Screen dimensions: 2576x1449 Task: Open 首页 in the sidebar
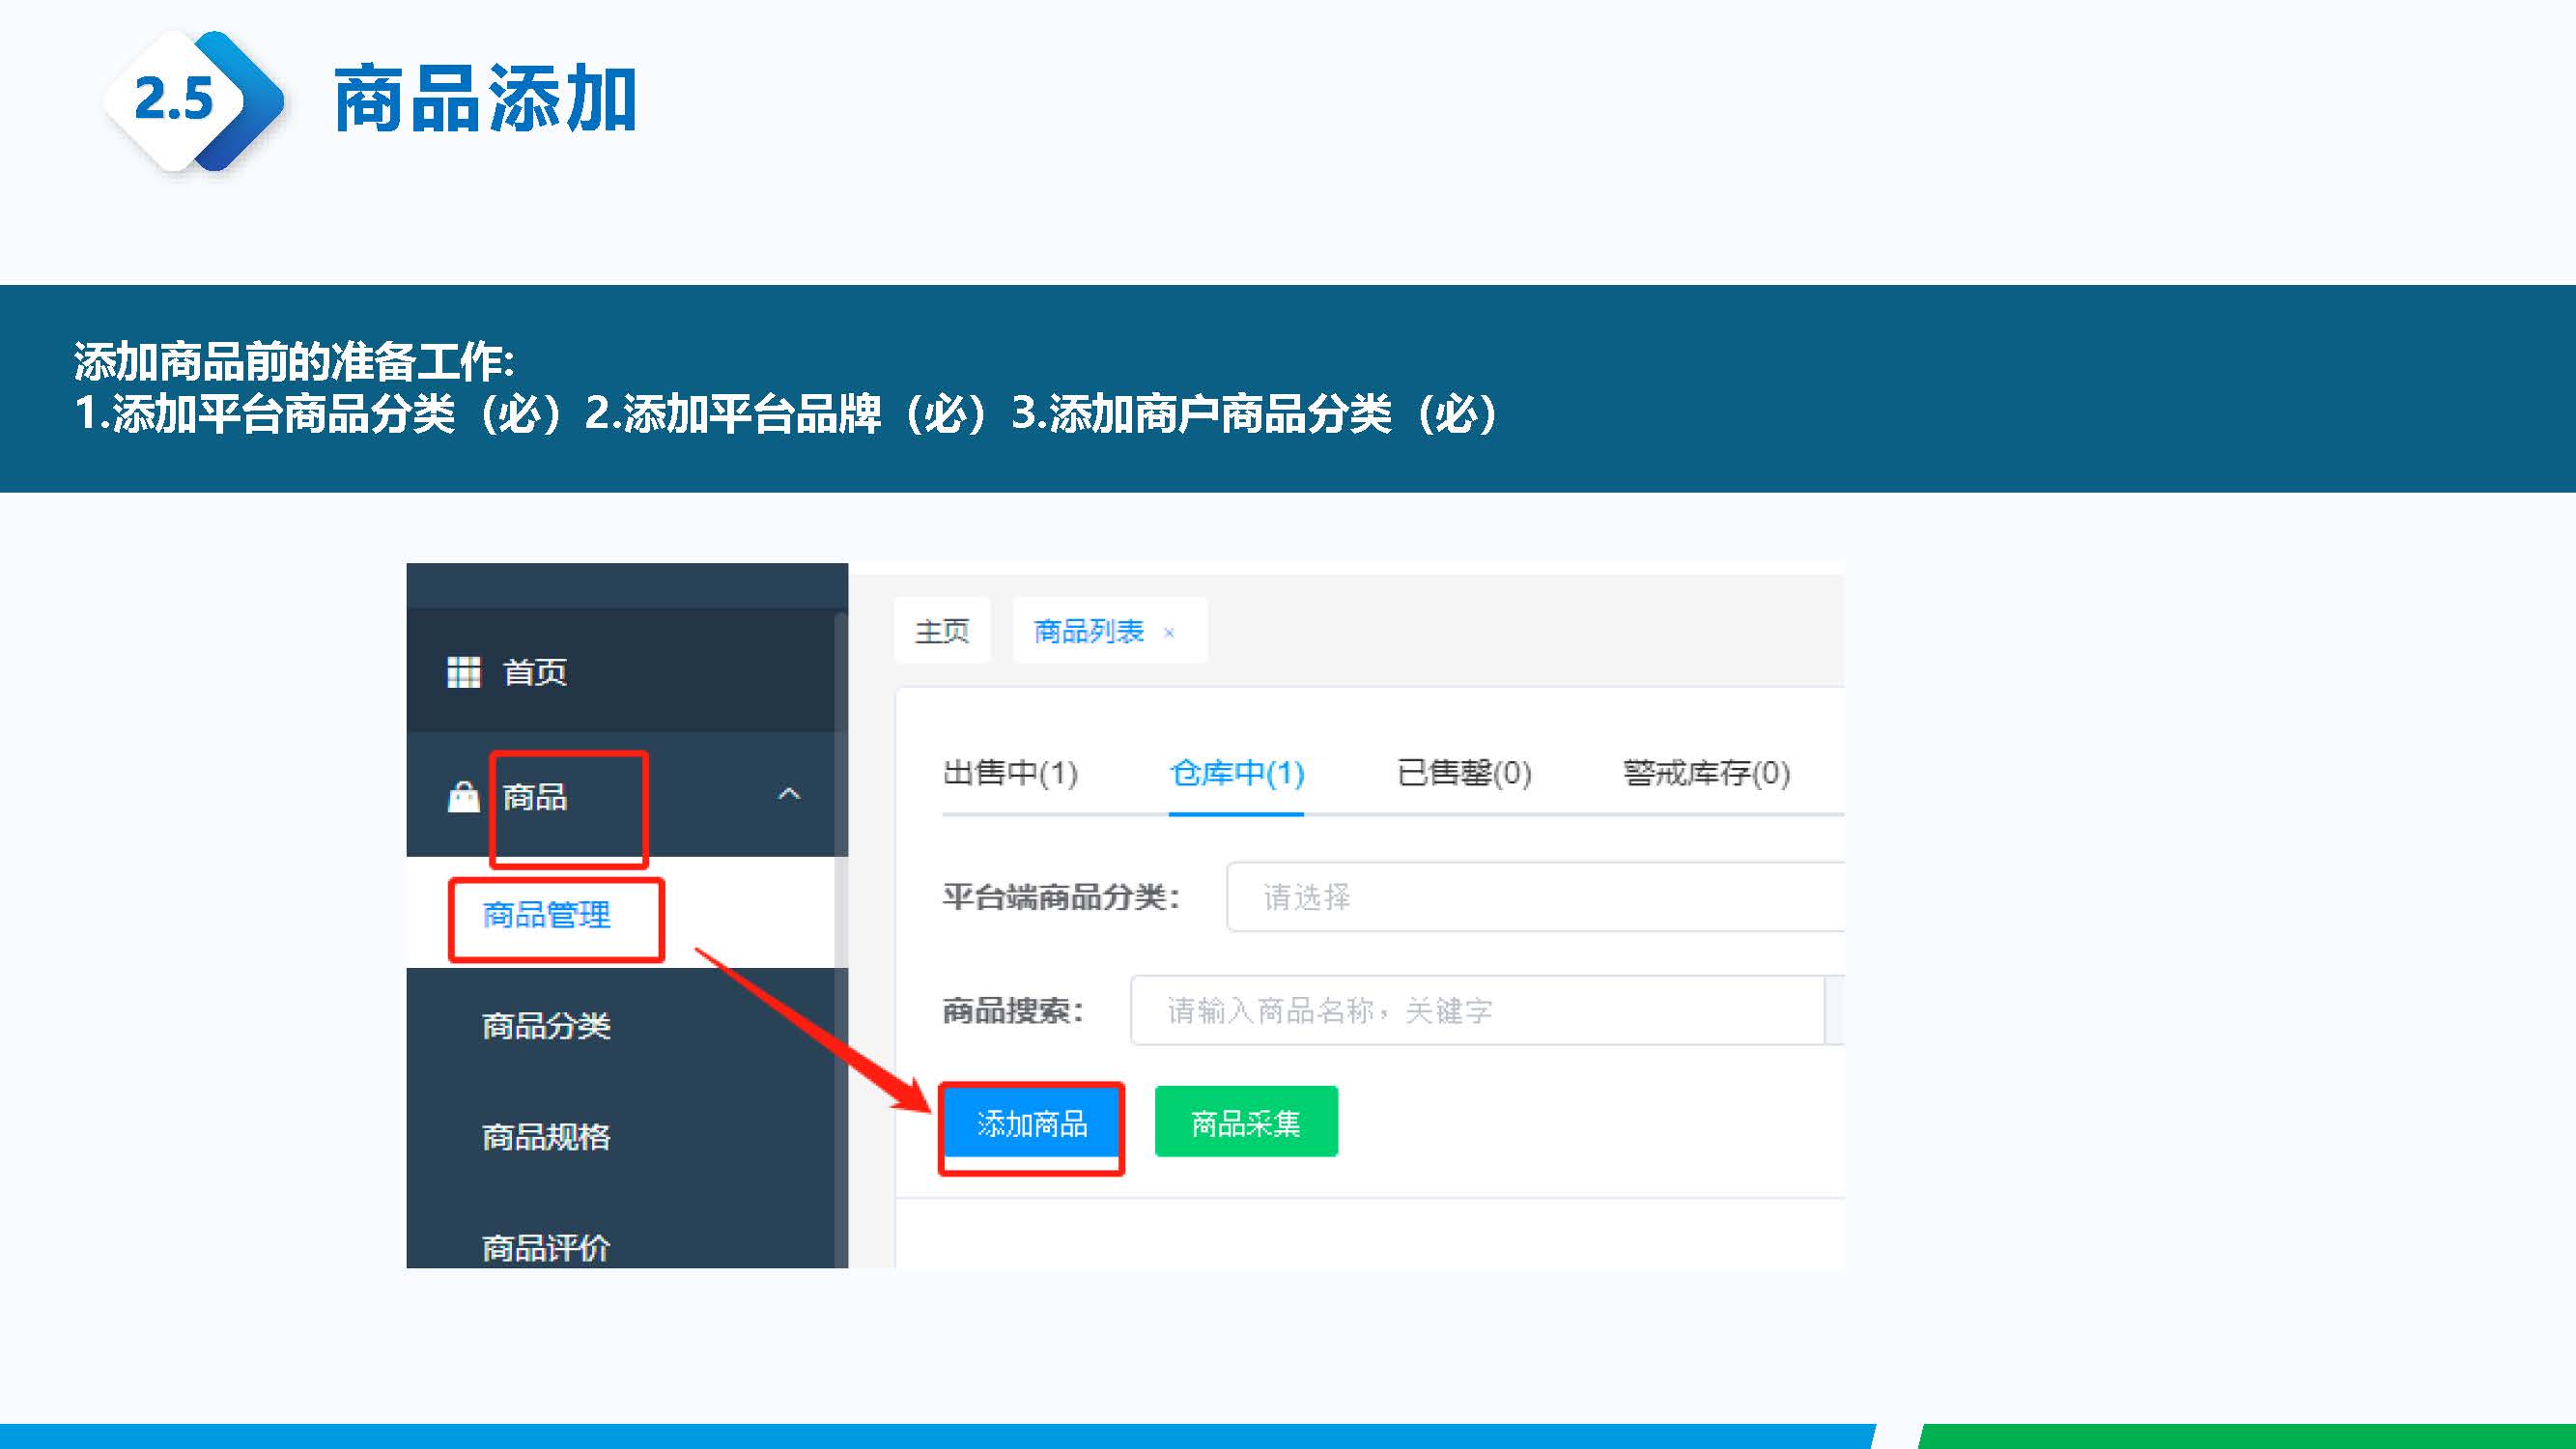(534, 672)
